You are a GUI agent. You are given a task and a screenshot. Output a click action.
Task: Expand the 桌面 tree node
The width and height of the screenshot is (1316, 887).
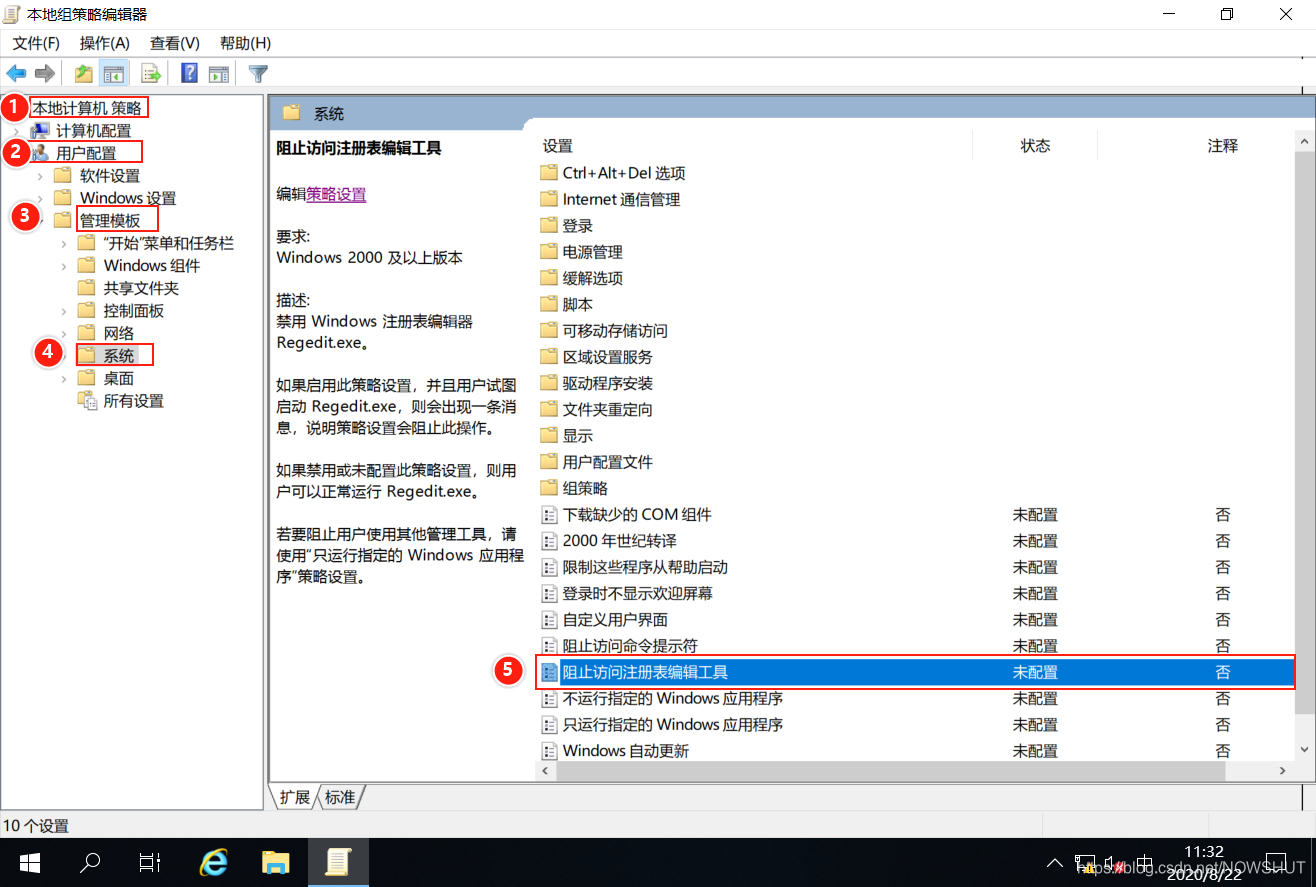click(64, 378)
